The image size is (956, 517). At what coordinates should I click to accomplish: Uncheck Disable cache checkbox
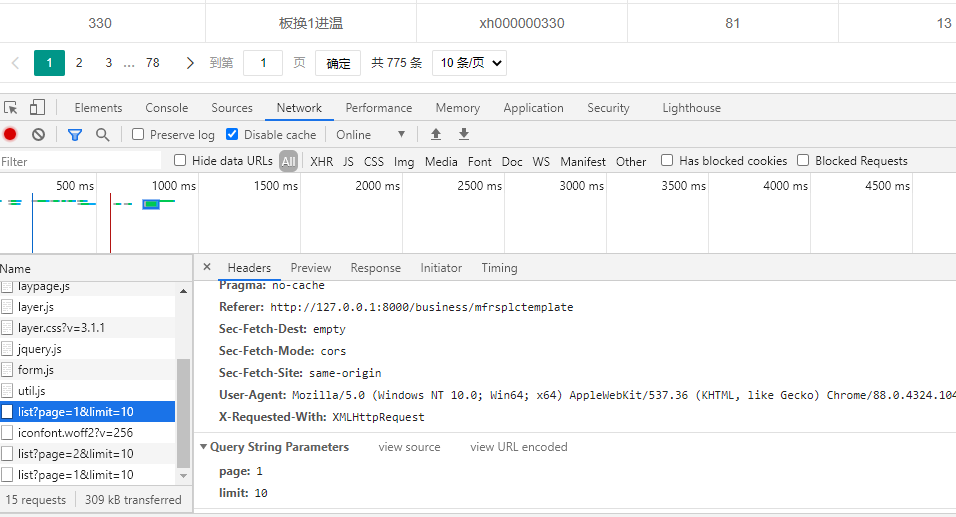232,134
